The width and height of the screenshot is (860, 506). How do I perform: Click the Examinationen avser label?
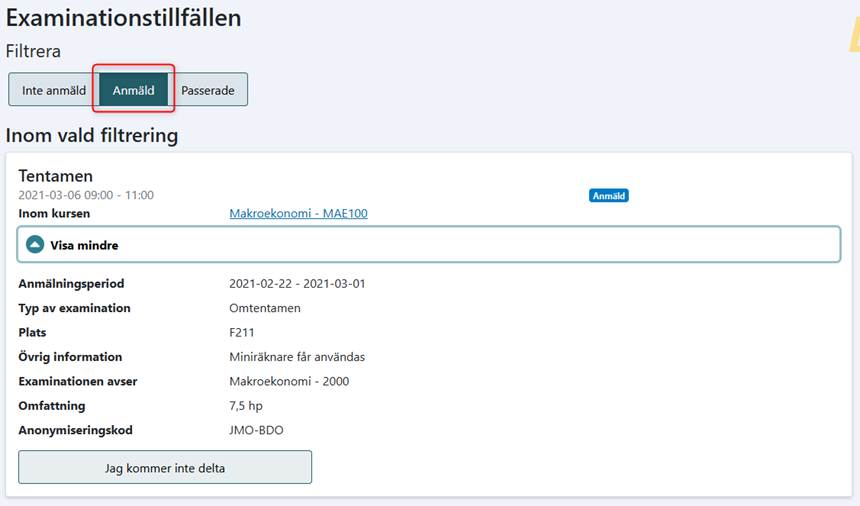pyautogui.click(x=78, y=381)
